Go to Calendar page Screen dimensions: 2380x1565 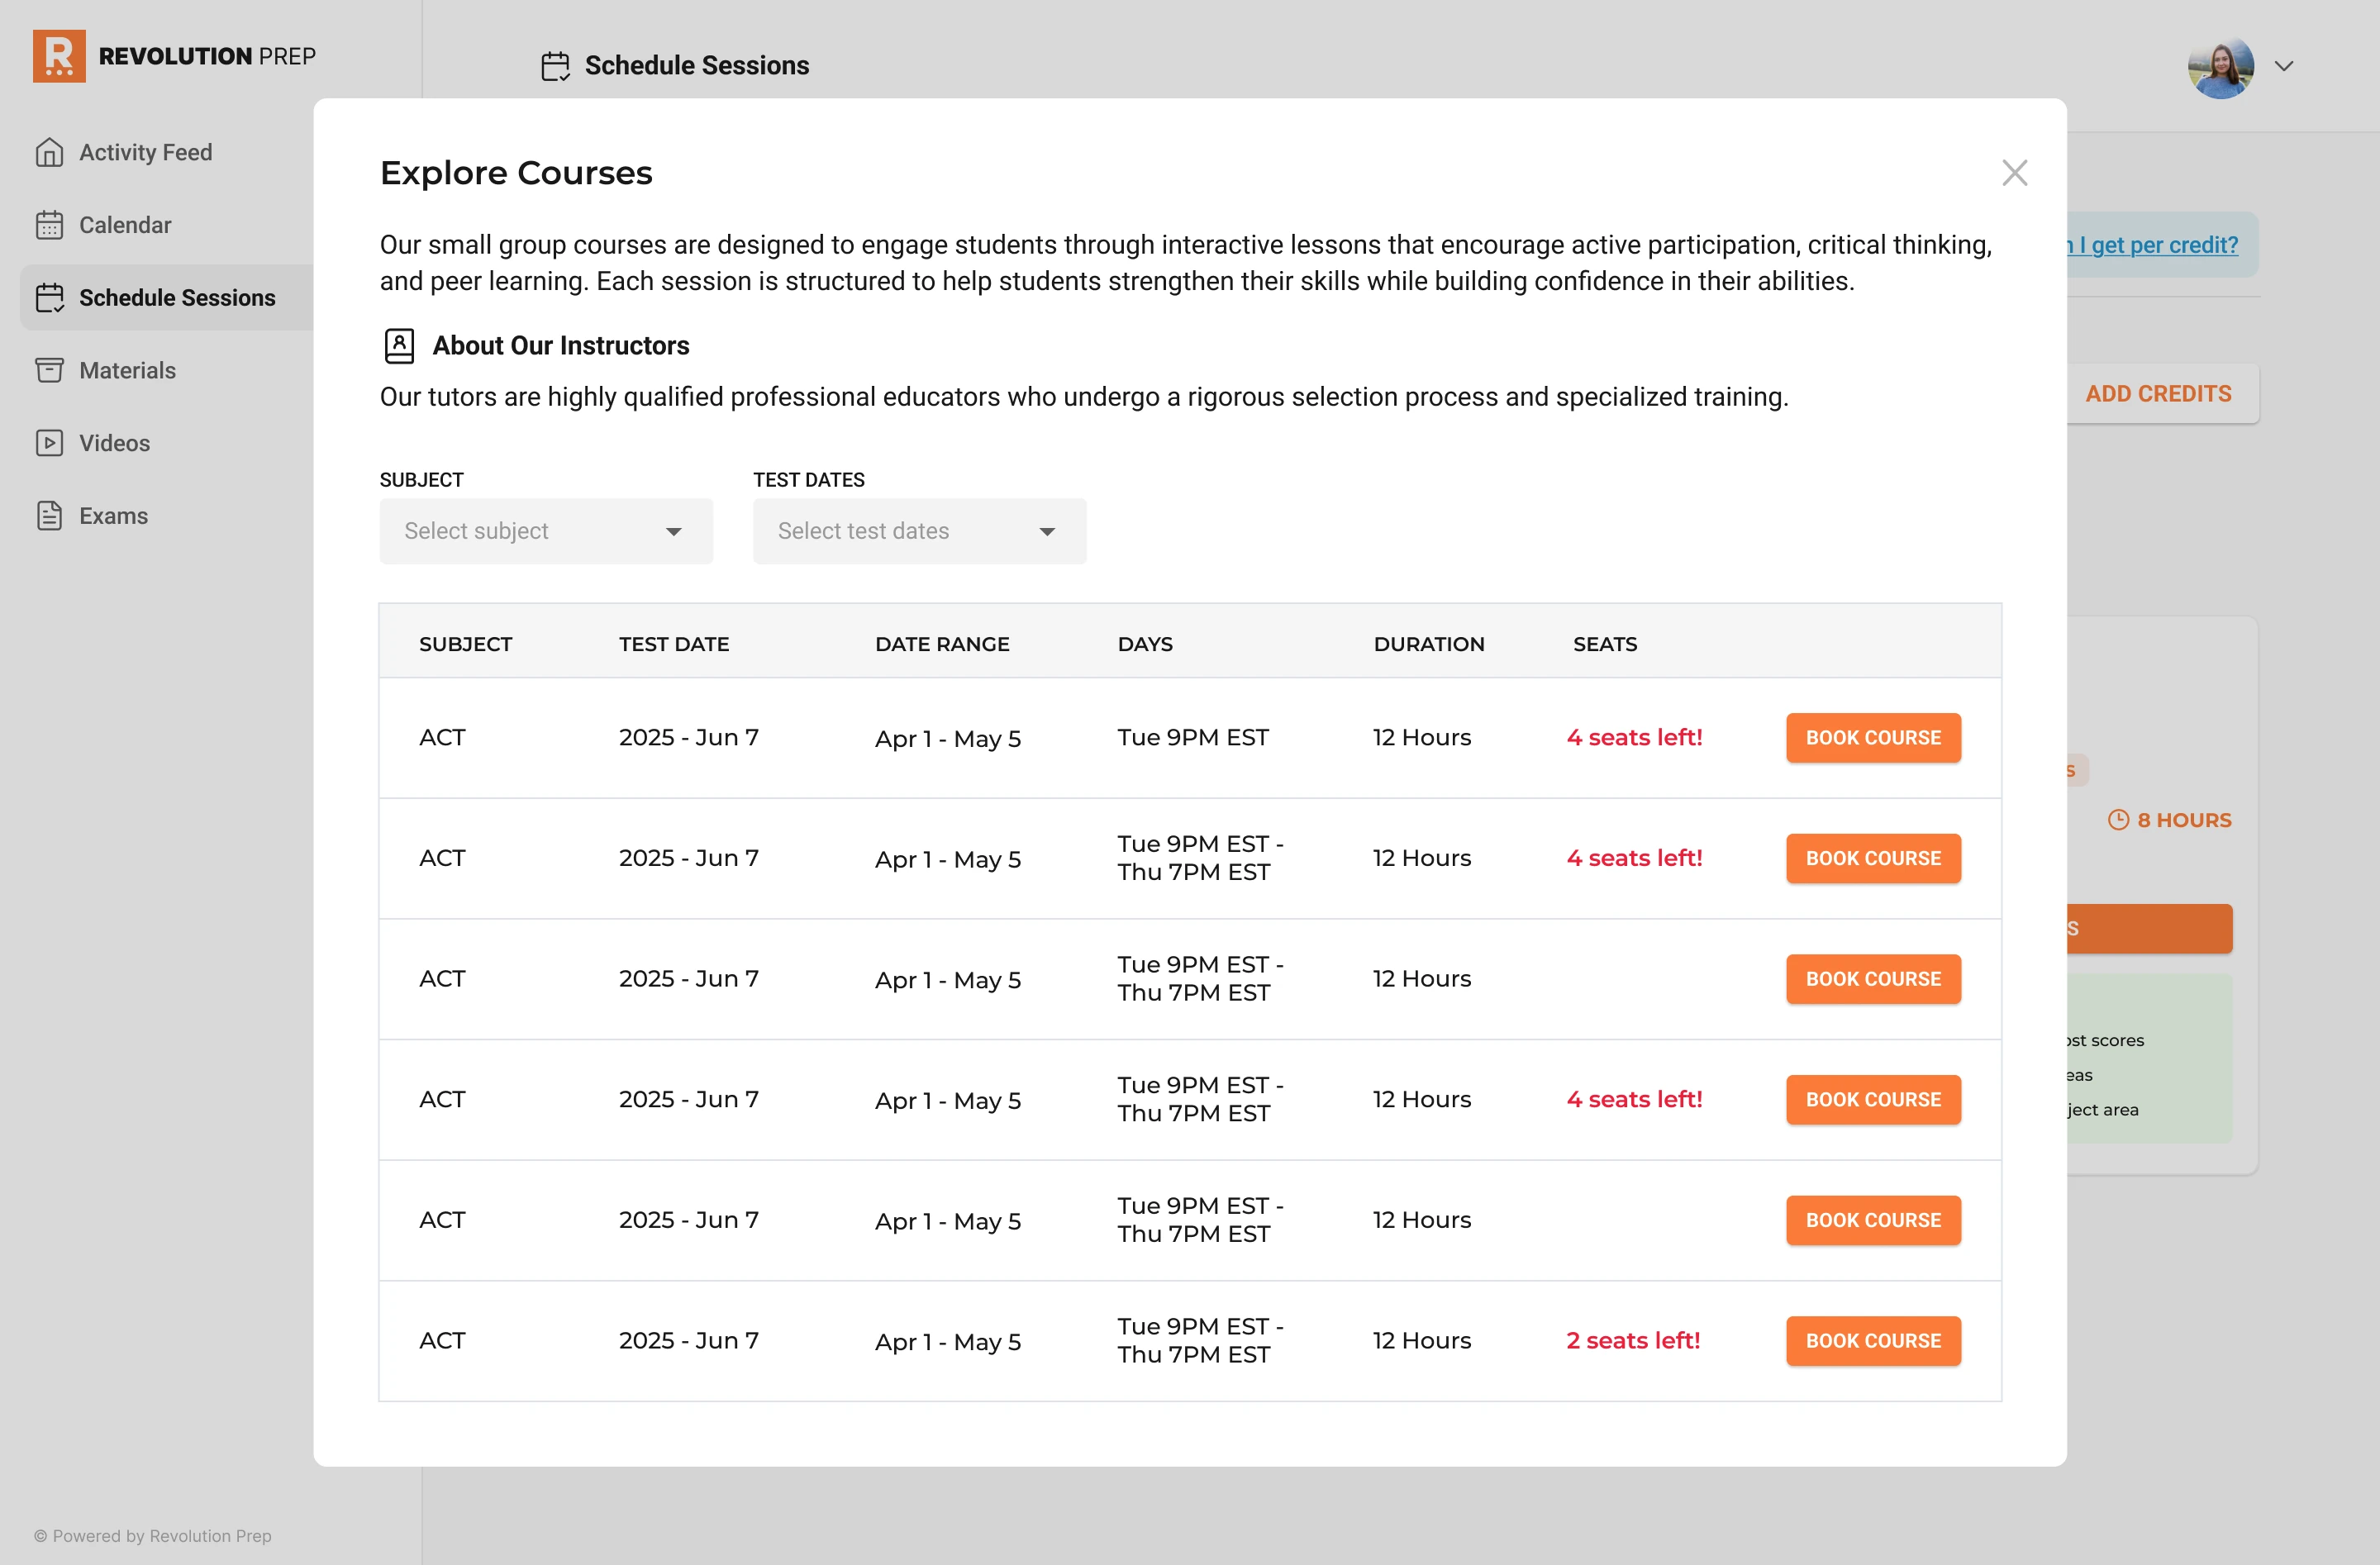click(125, 225)
